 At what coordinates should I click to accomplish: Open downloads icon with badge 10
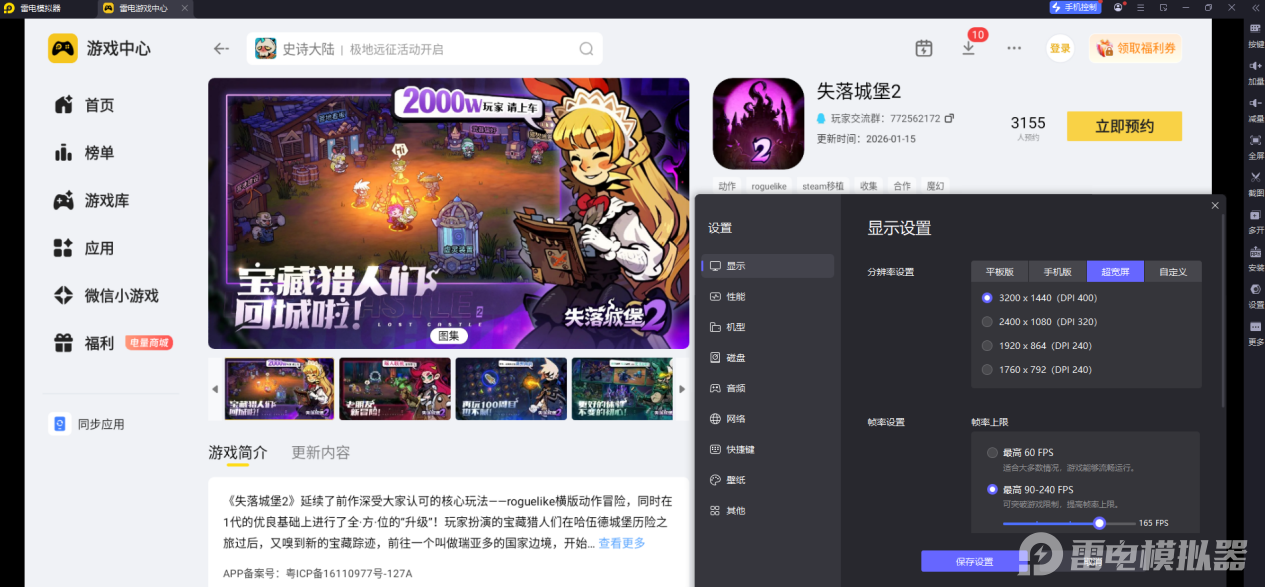coord(968,48)
